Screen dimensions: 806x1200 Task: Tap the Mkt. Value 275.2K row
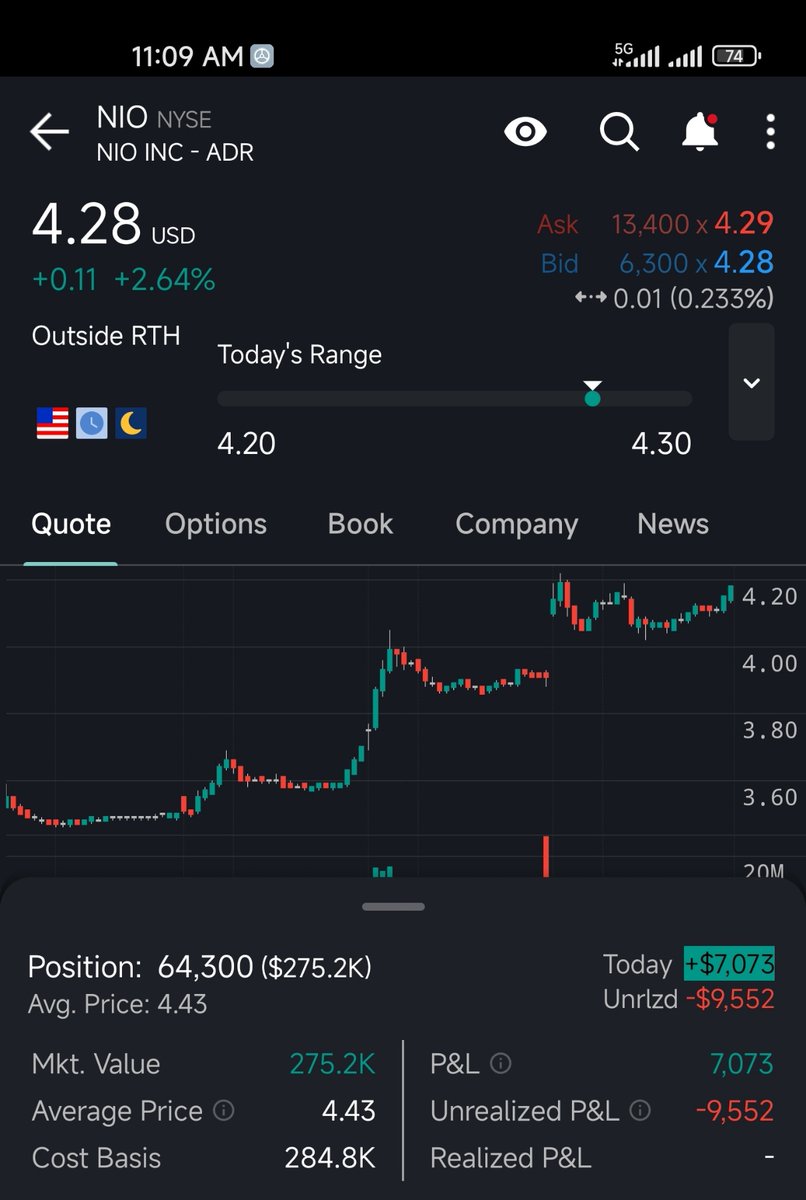click(x=203, y=1064)
